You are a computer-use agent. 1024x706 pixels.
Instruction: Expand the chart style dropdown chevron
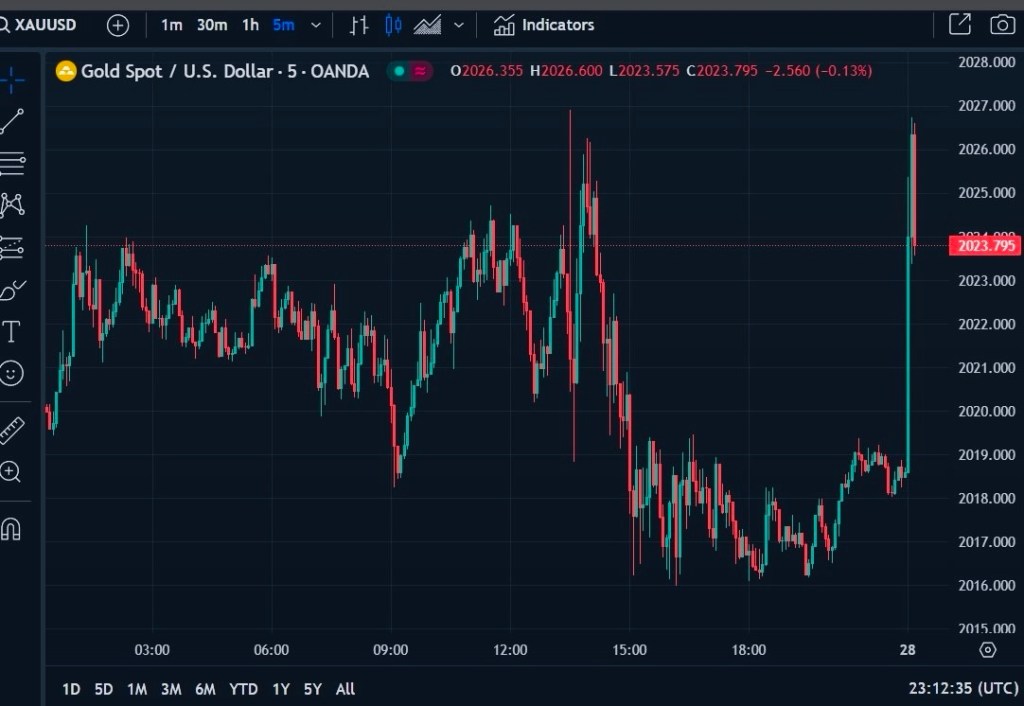pos(459,25)
